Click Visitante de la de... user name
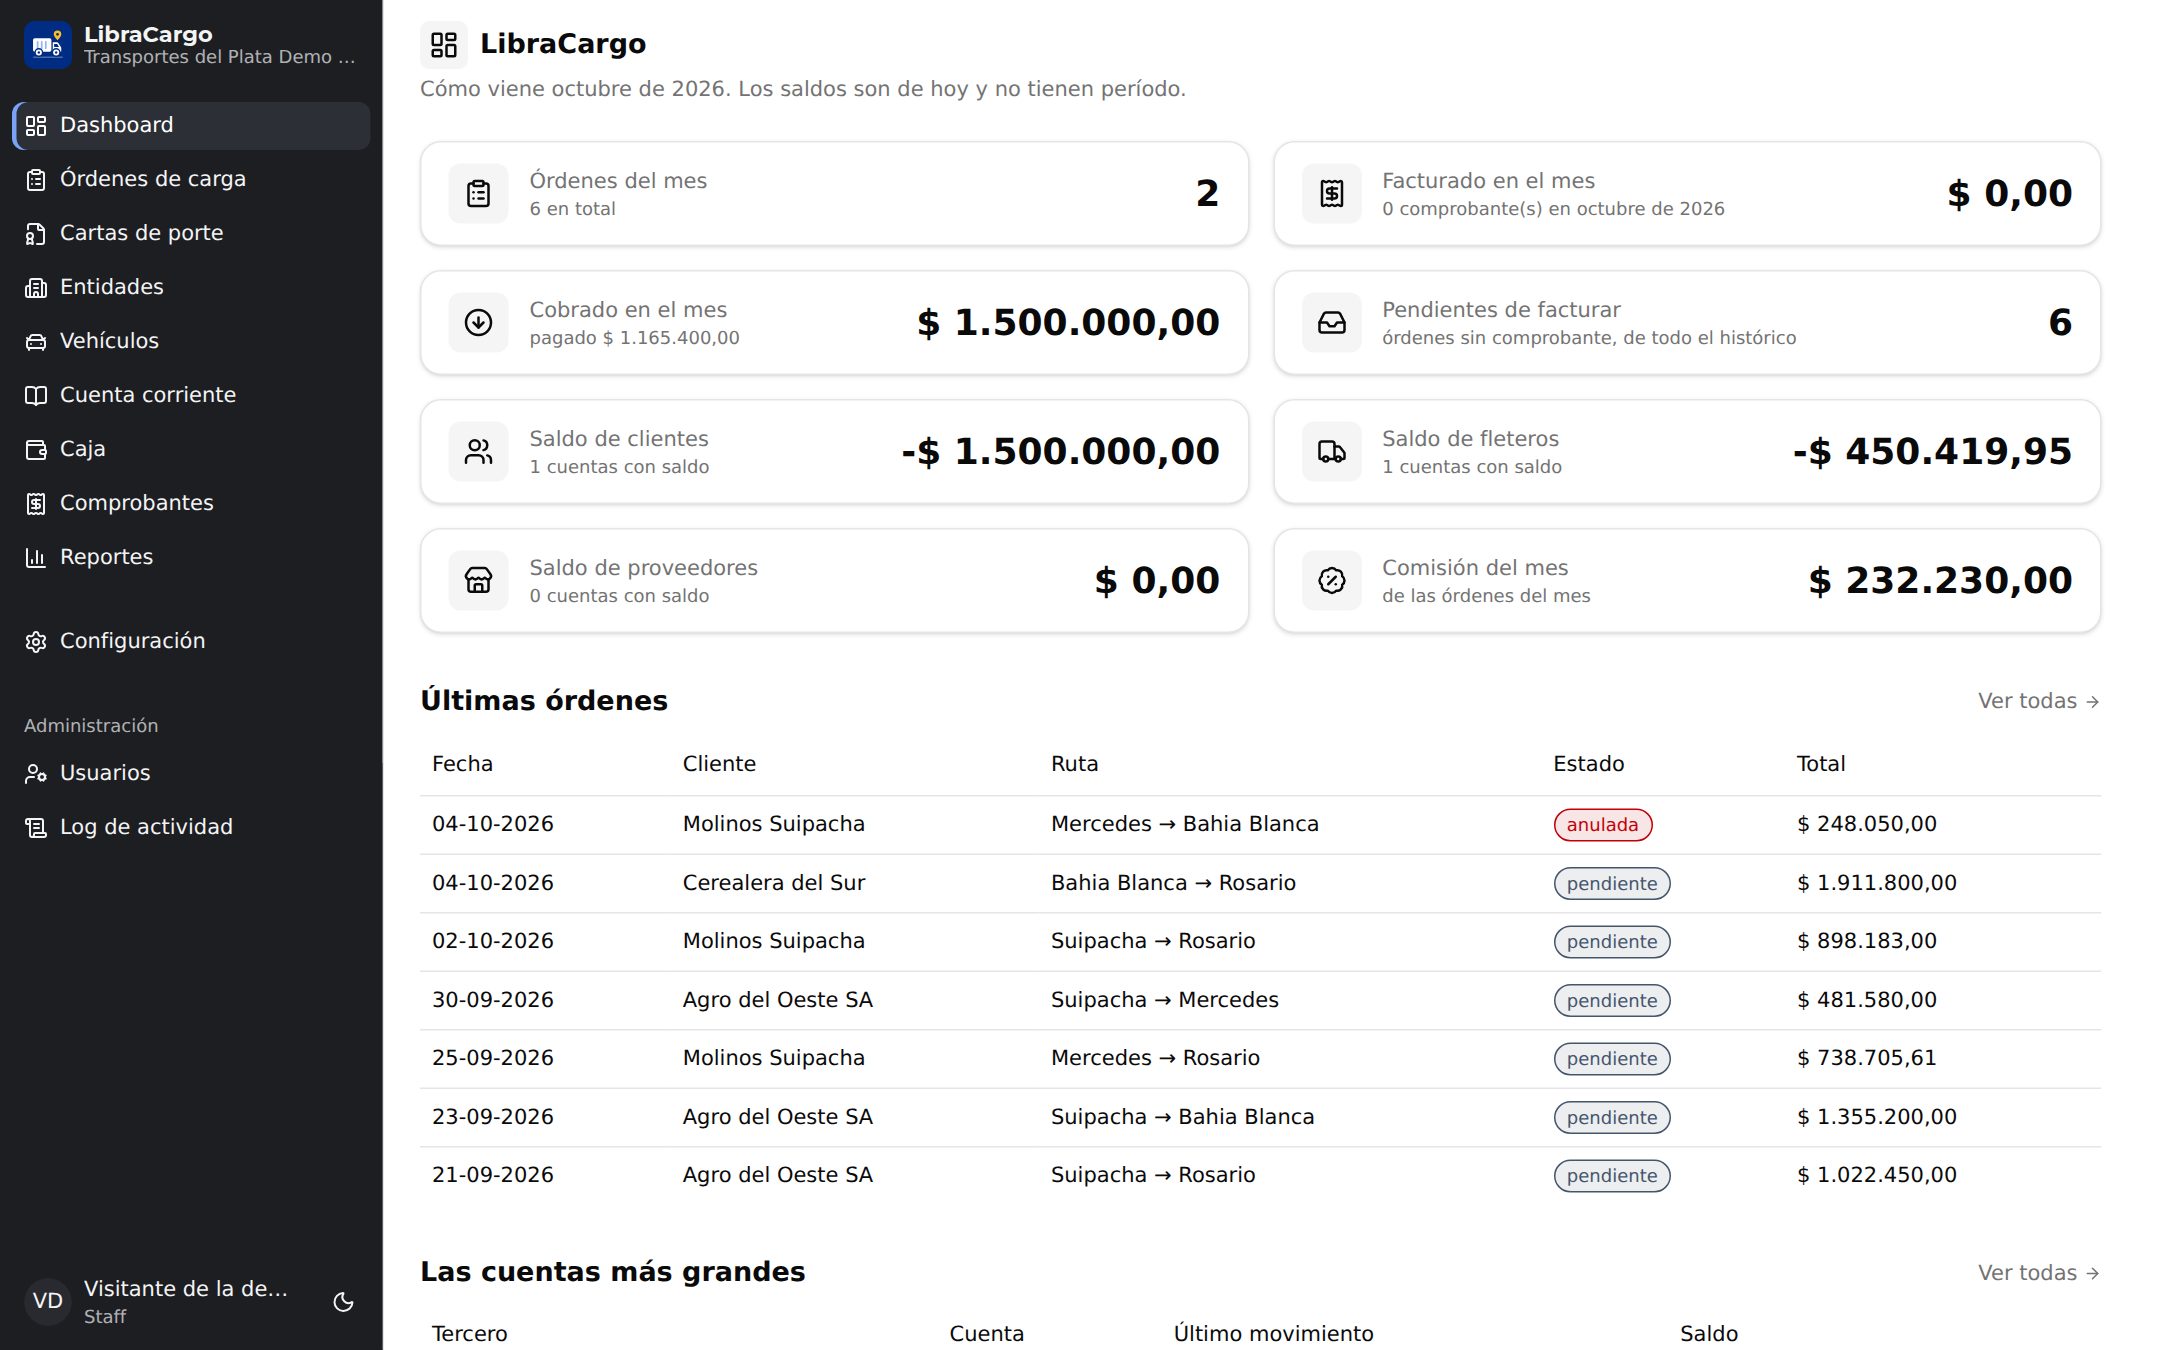2160x1350 pixels. [x=185, y=1289]
